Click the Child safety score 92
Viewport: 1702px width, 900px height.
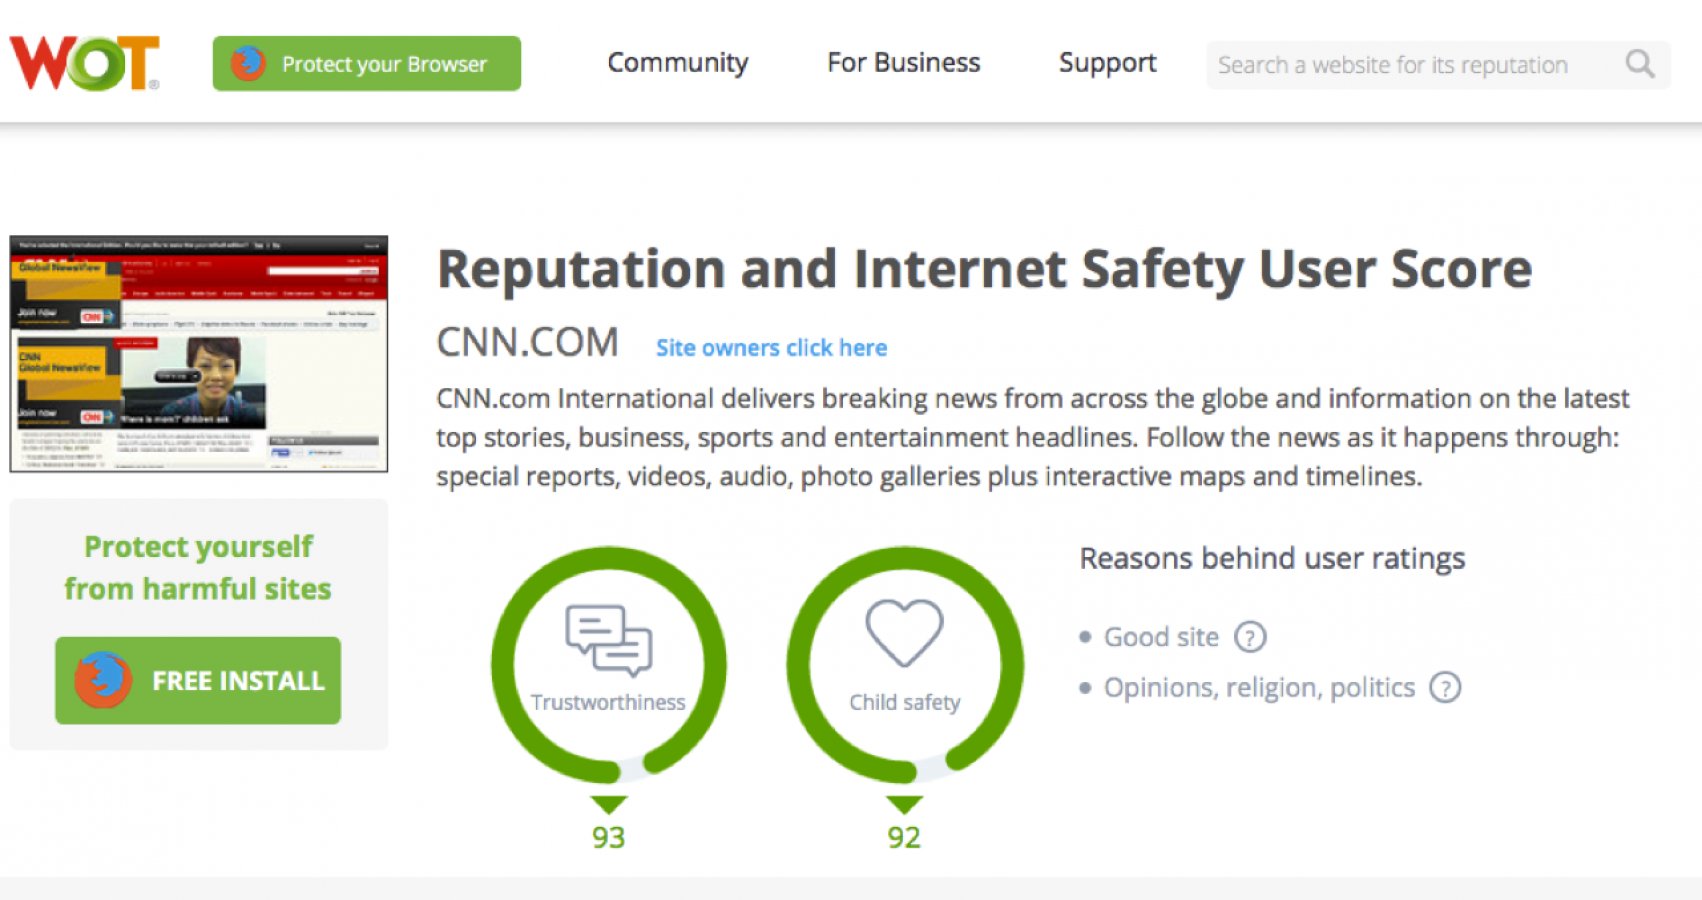[904, 837]
